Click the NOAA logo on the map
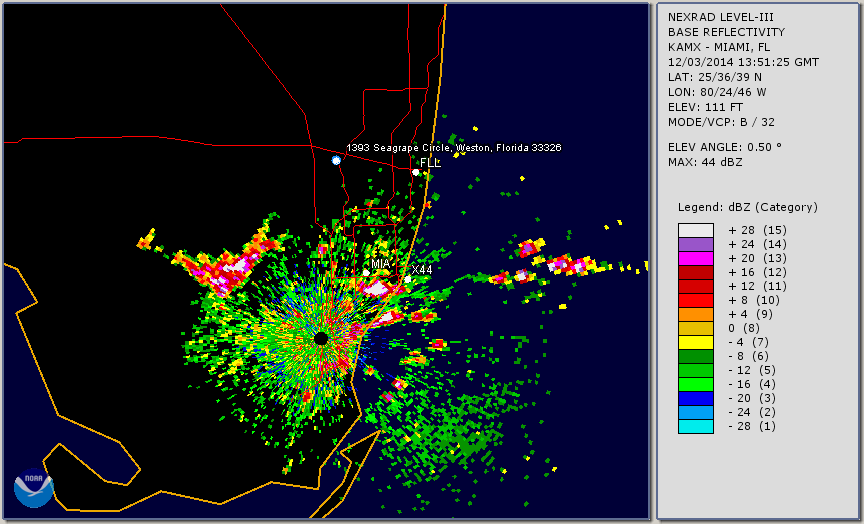864x524 pixels. tap(34, 488)
